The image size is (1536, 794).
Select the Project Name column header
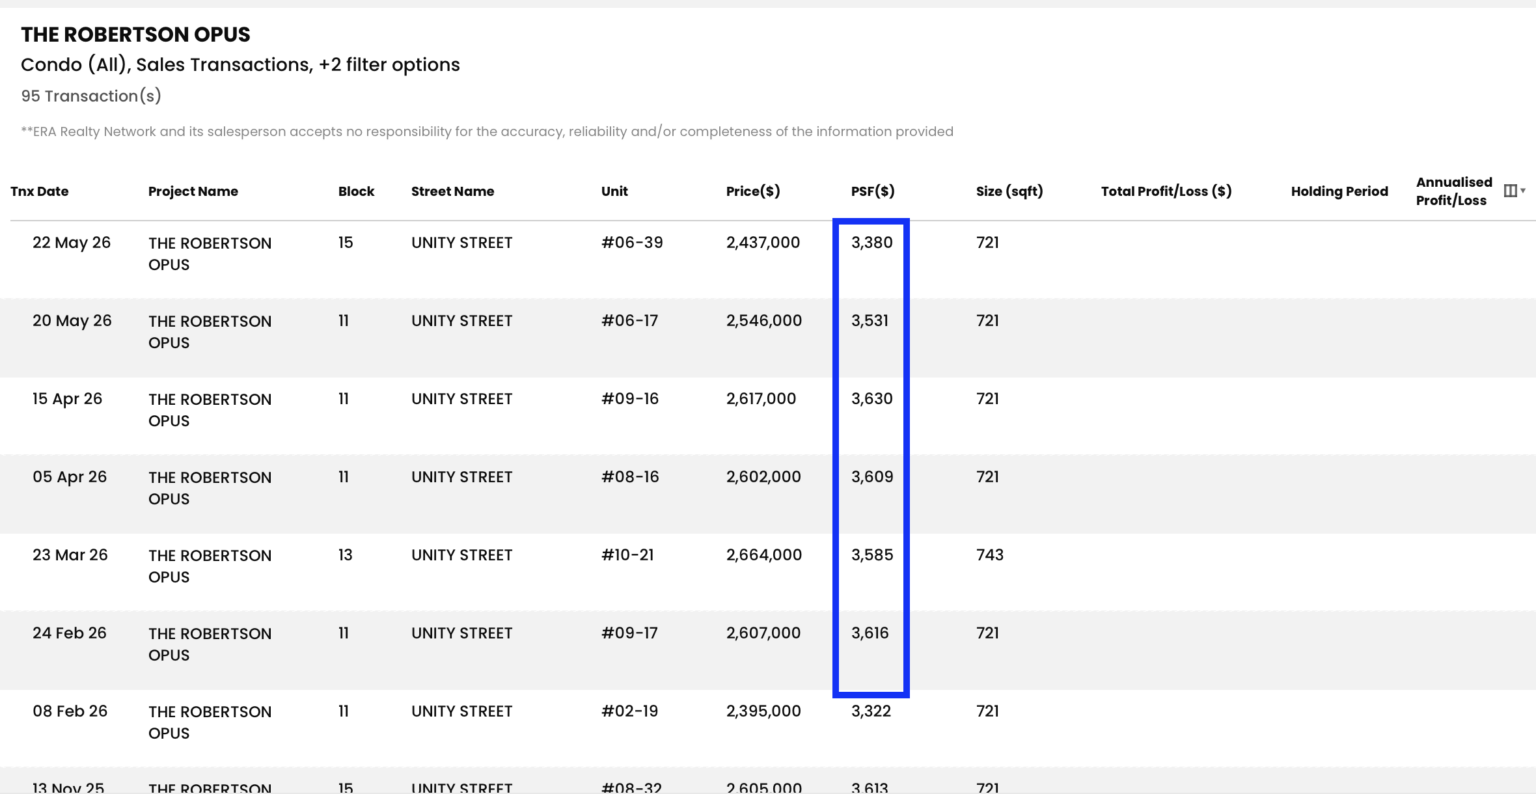(x=193, y=191)
